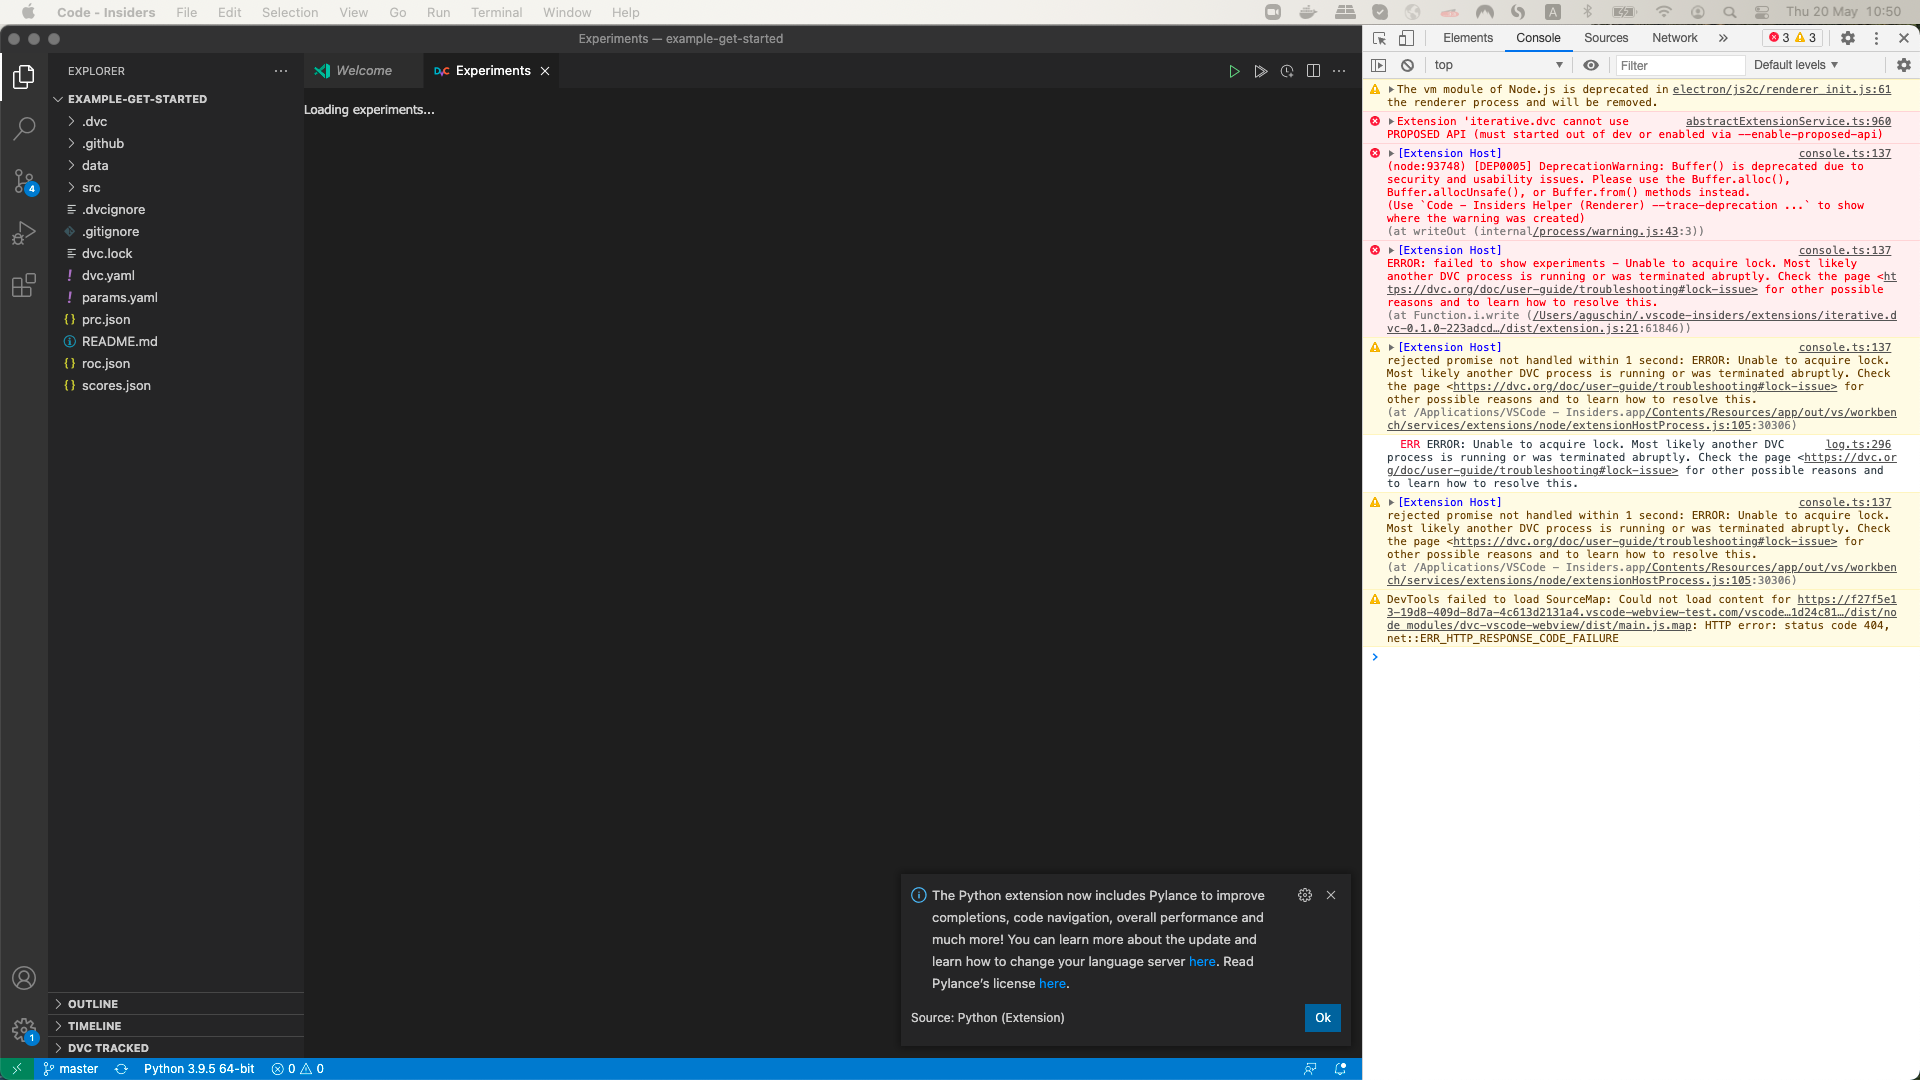Expand the DVC TRACKED section
This screenshot has width=1920, height=1080.
(176, 1048)
